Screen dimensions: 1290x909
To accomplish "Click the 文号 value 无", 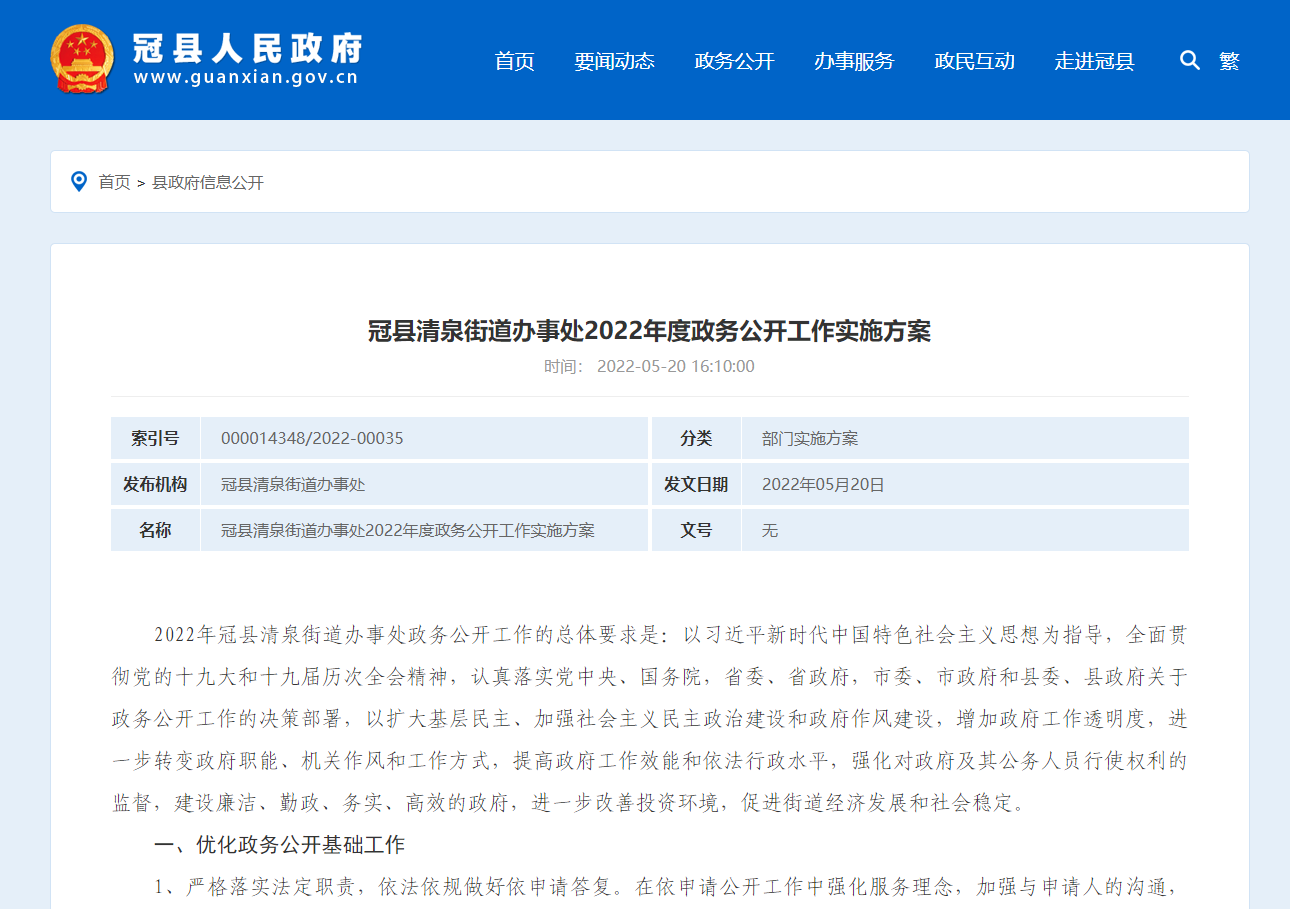I will tap(770, 530).
